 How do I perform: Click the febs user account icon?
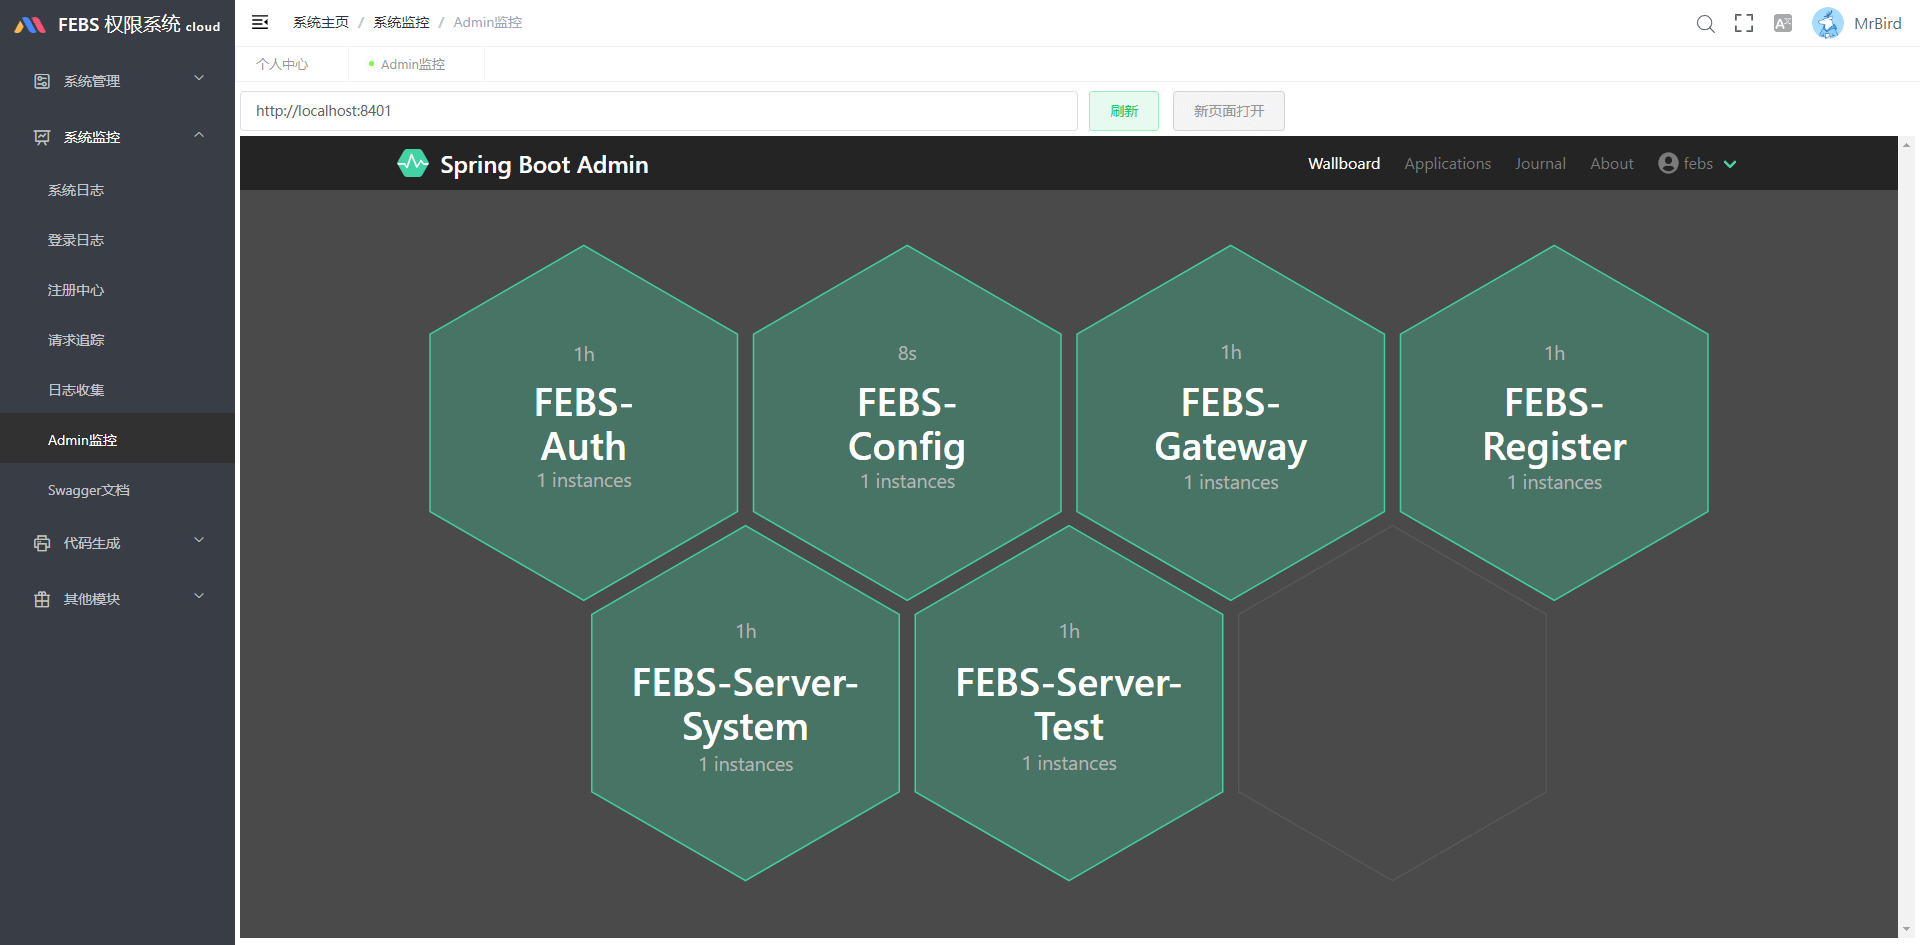[1668, 163]
